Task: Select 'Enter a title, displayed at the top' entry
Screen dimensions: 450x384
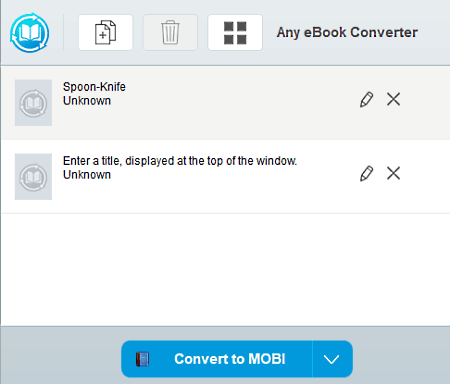Action: point(180,161)
